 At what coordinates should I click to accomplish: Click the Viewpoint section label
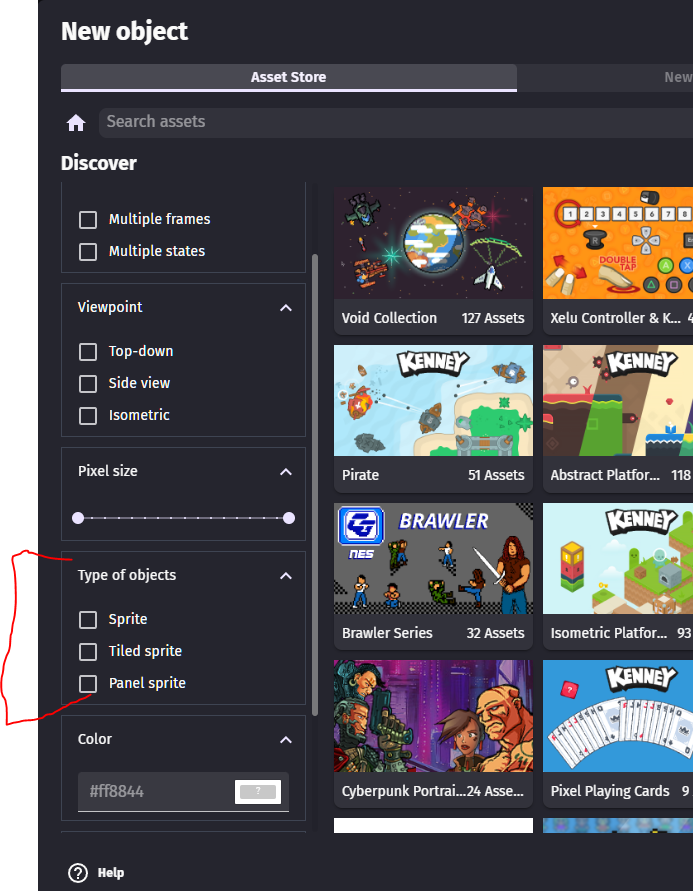tap(110, 307)
